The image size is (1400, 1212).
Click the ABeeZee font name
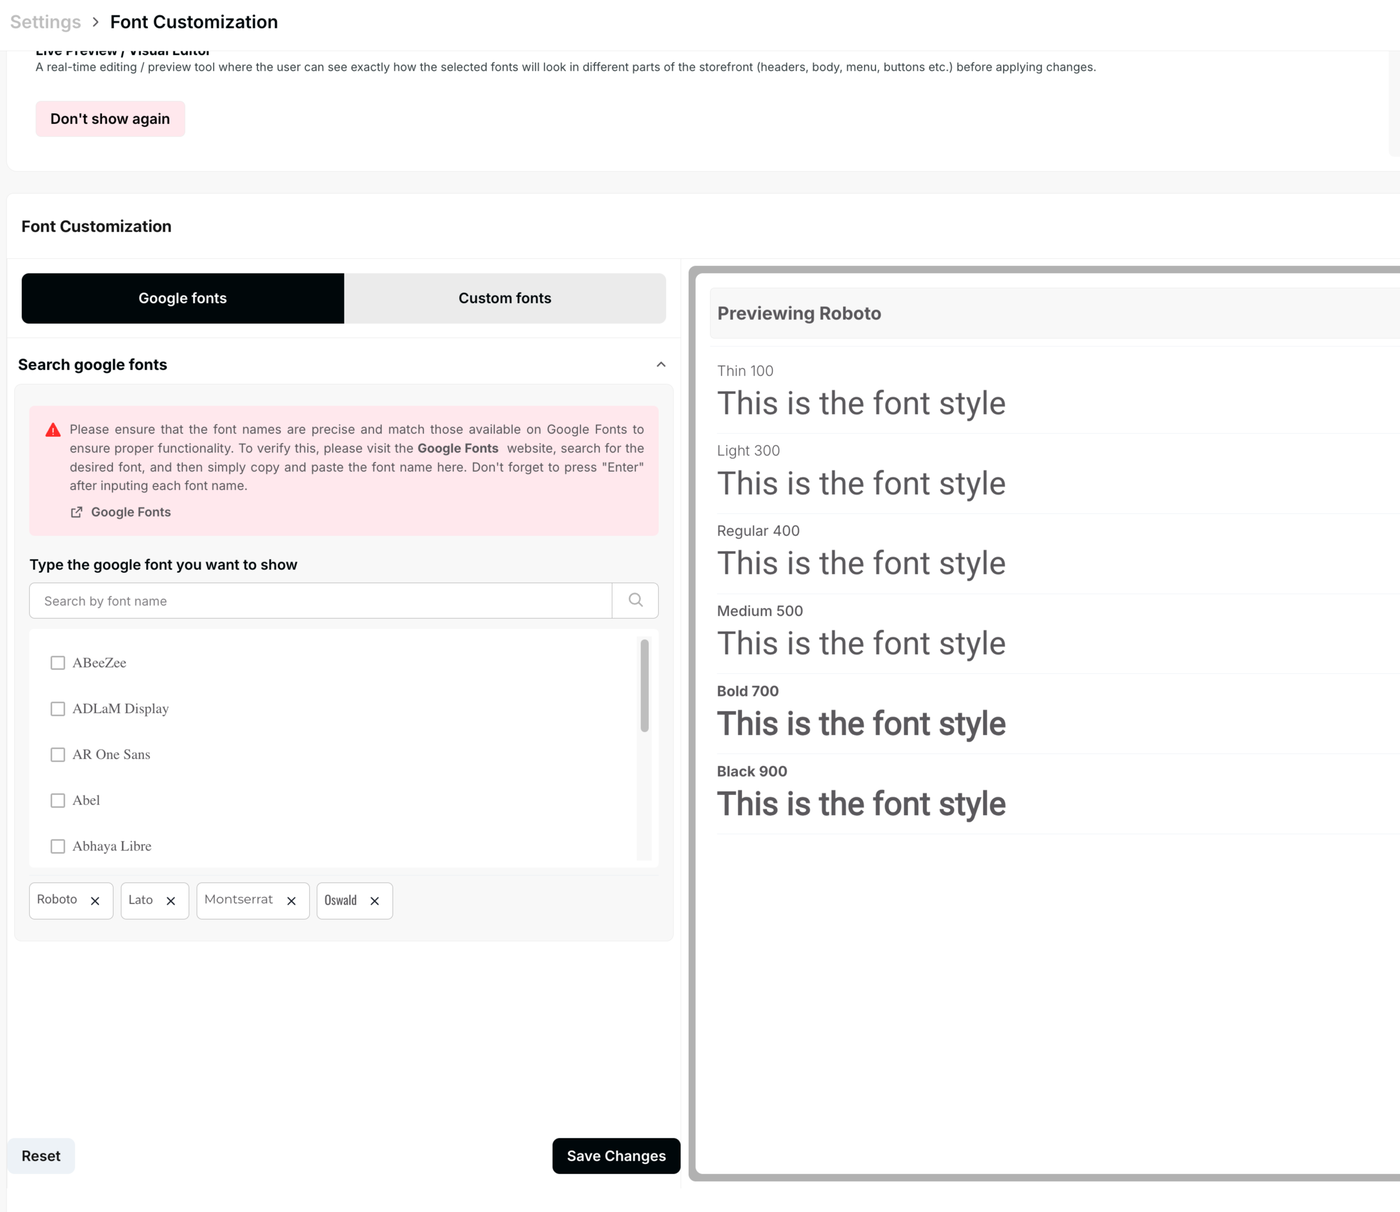point(99,663)
